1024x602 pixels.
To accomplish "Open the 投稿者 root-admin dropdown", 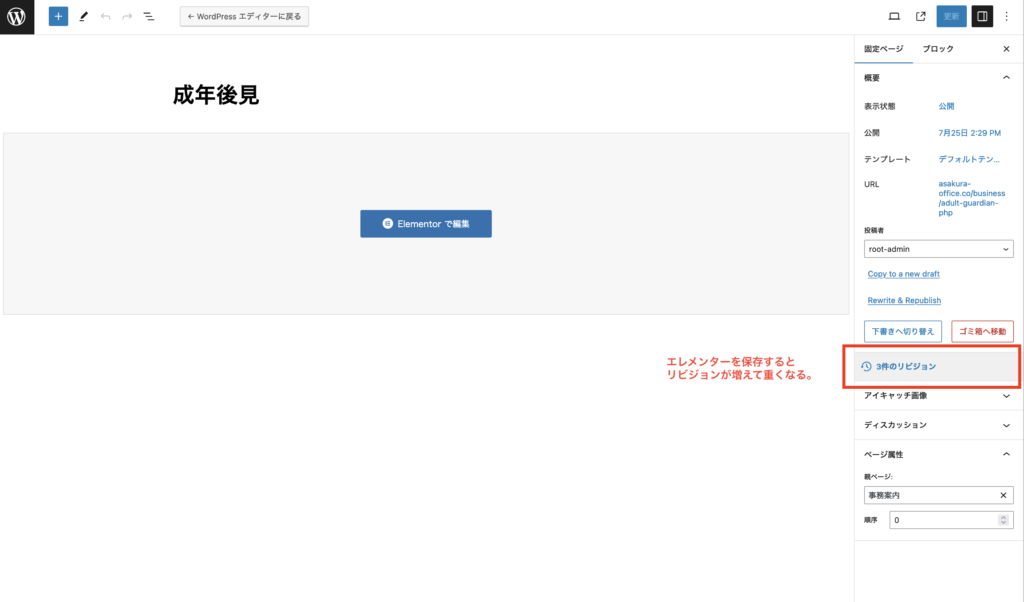I will 938,249.
